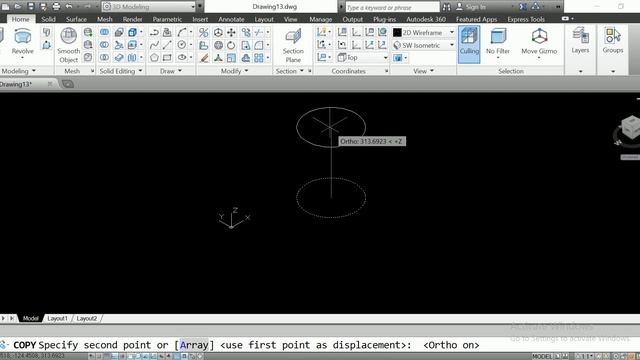Select the Rectangle tool in Draw panel

[167, 58]
